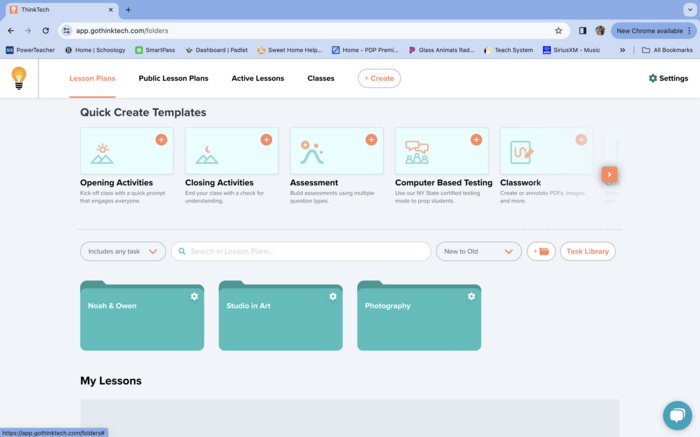Select the Classes tab
Image resolution: width=700 pixels, height=437 pixels.
pos(321,78)
